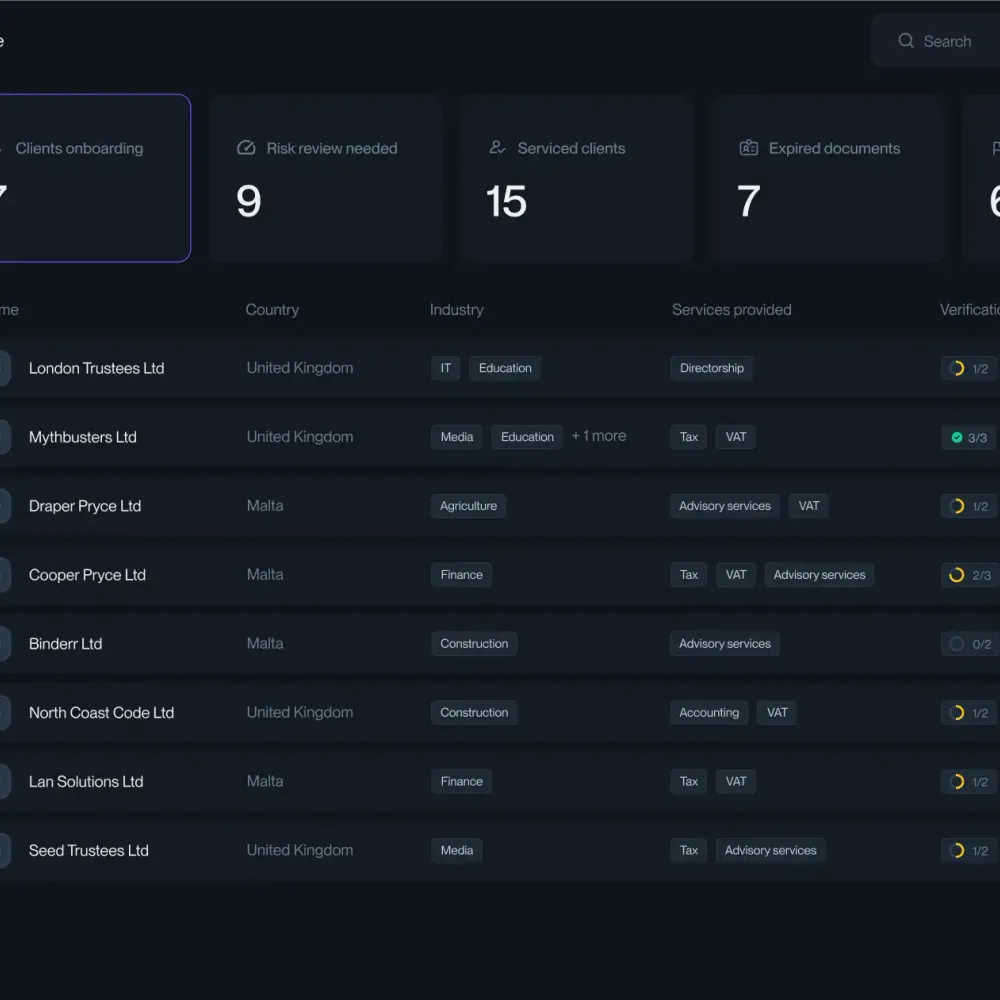Click Cooper Pryce Ltd 2/3 progress indicator
Screen dimensions: 1000x1000
click(968, 575)
